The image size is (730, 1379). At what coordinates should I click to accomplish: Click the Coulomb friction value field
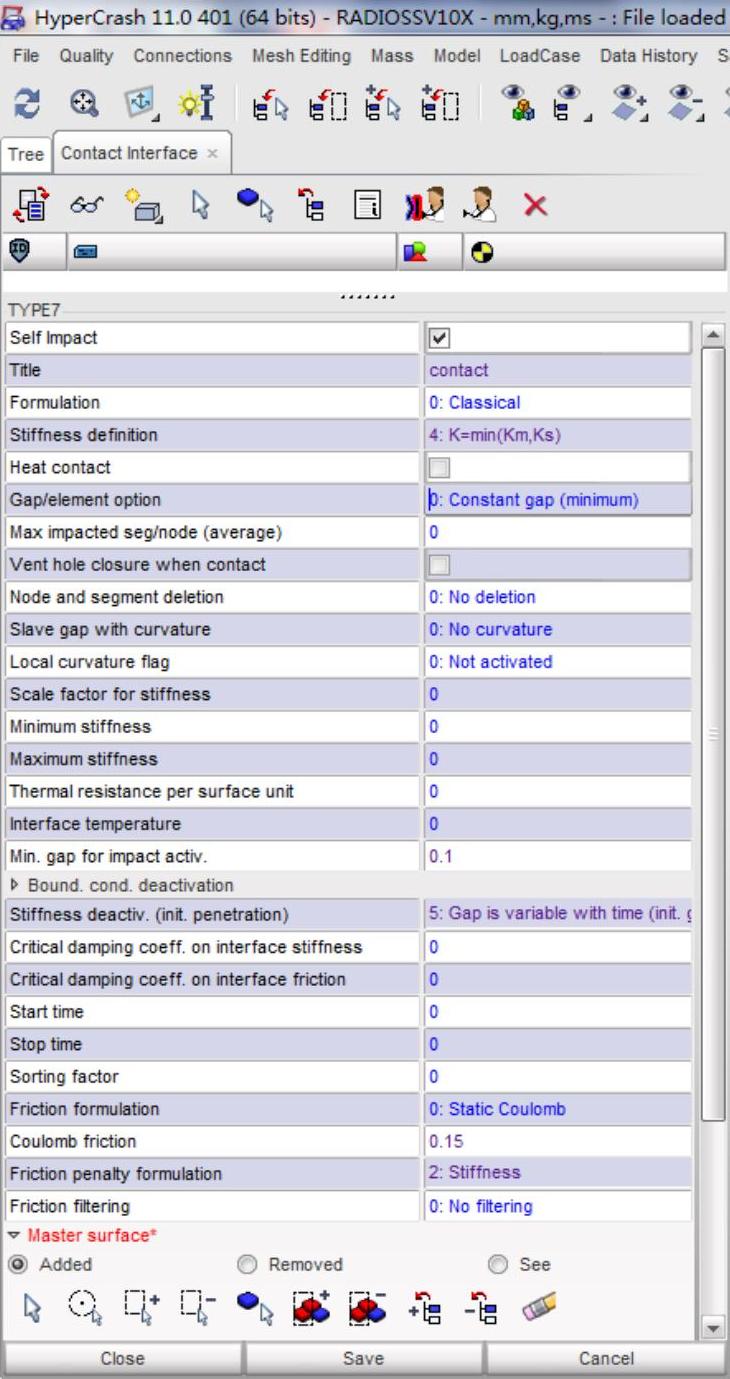557,1141
